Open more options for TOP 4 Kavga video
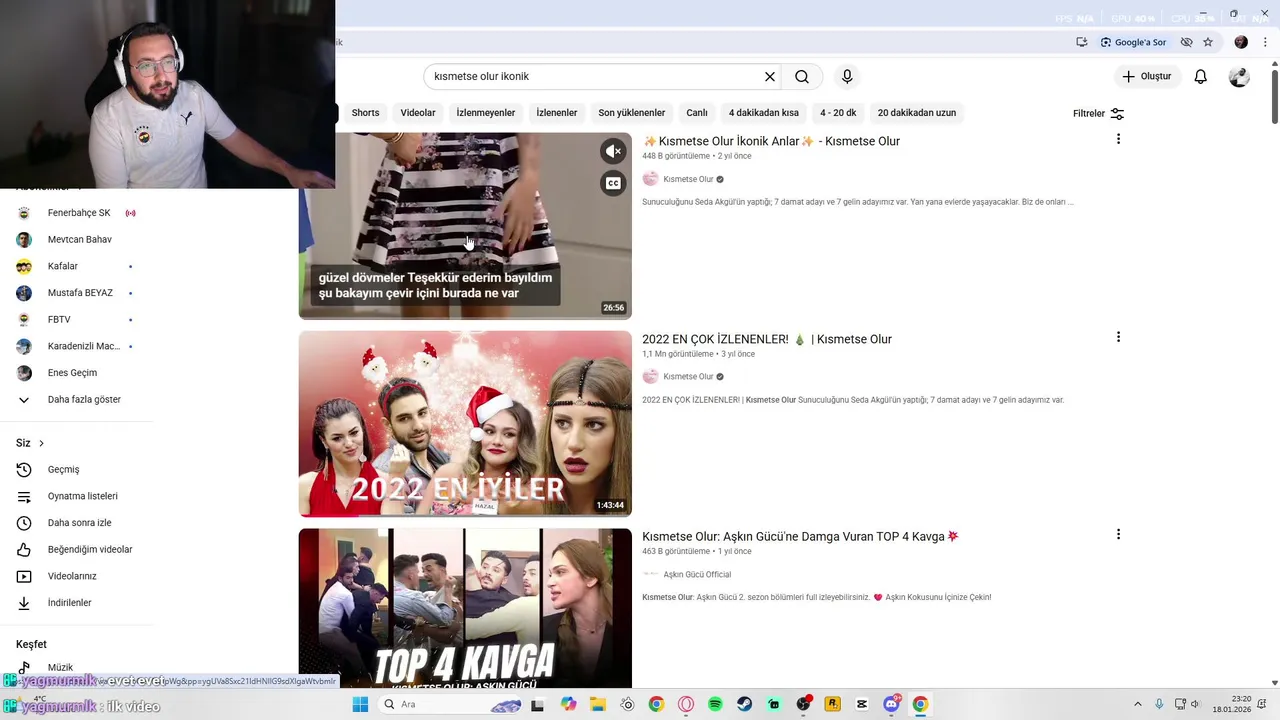This screenshot has height=720, width=1280. pos(1118,534)
